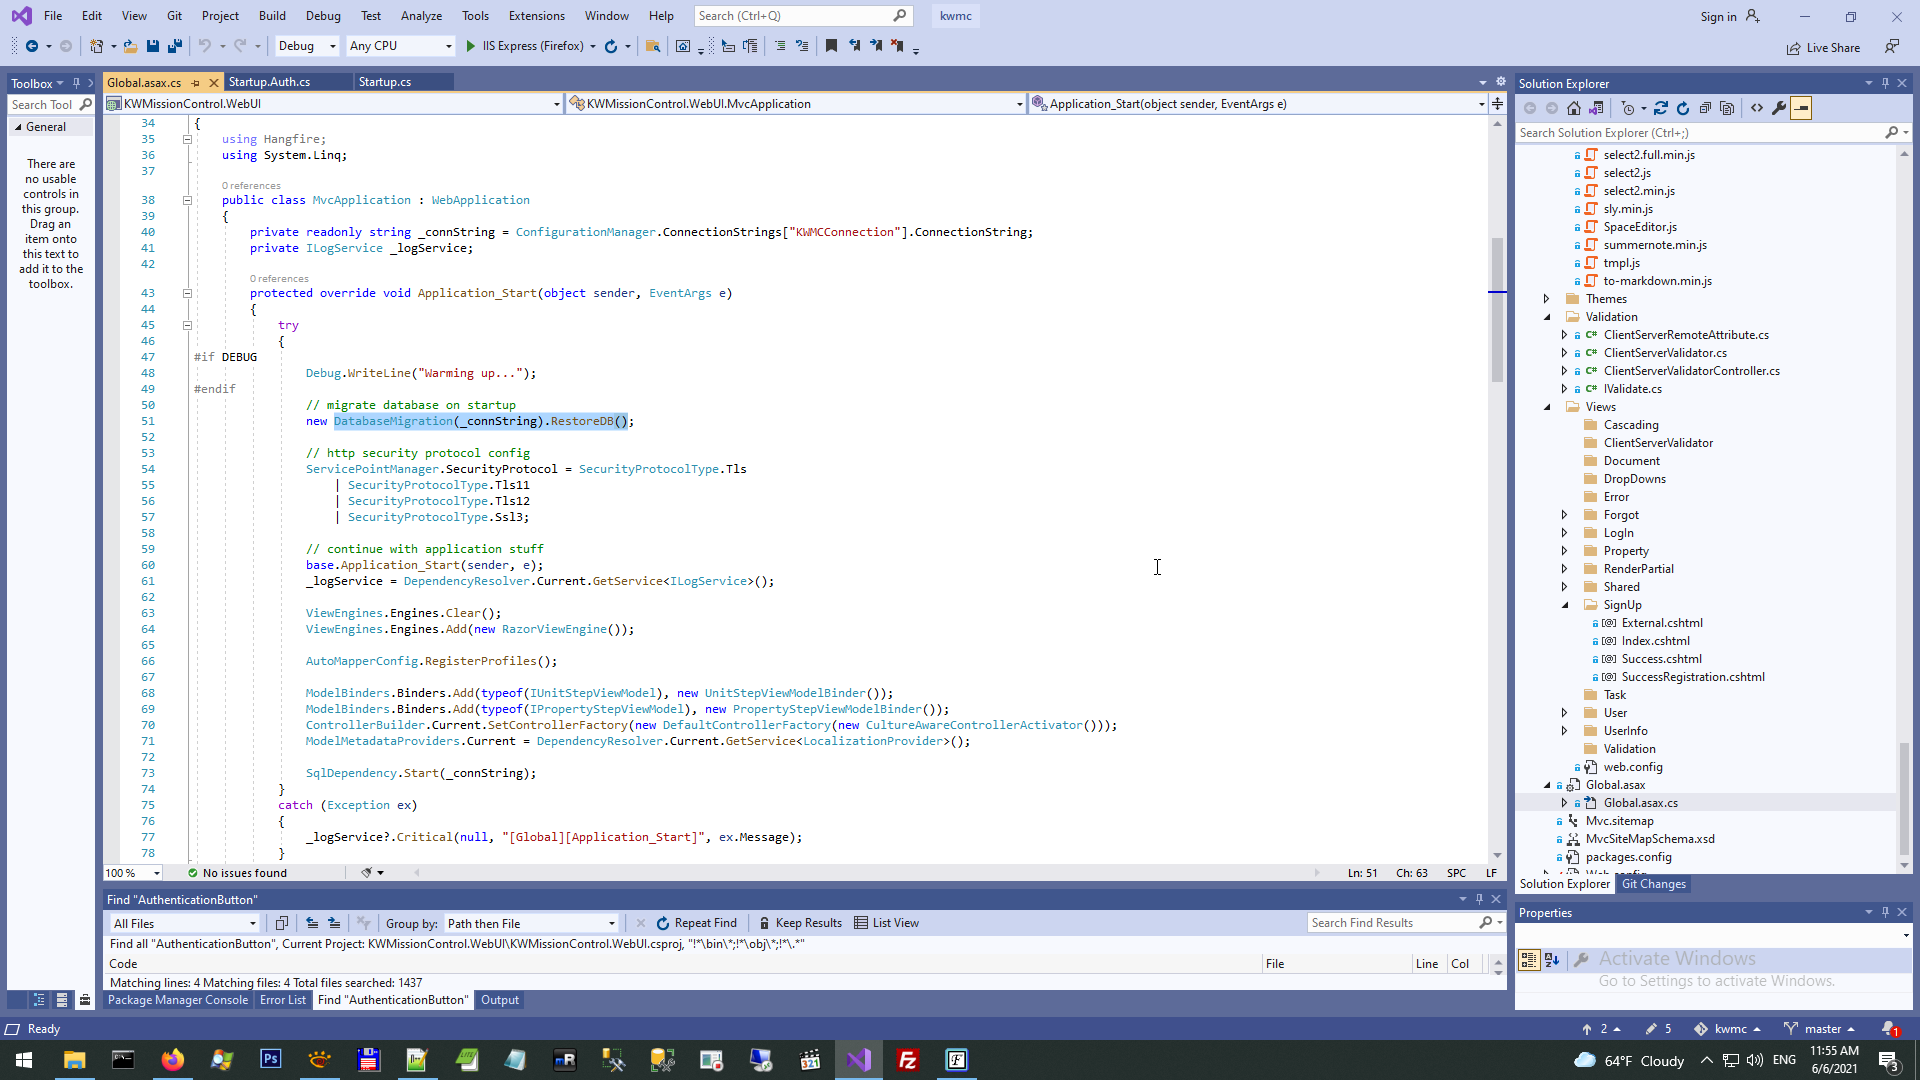
Task: Click the bookmark toggle icon in toolbar
Action: (x=831, y=46)
